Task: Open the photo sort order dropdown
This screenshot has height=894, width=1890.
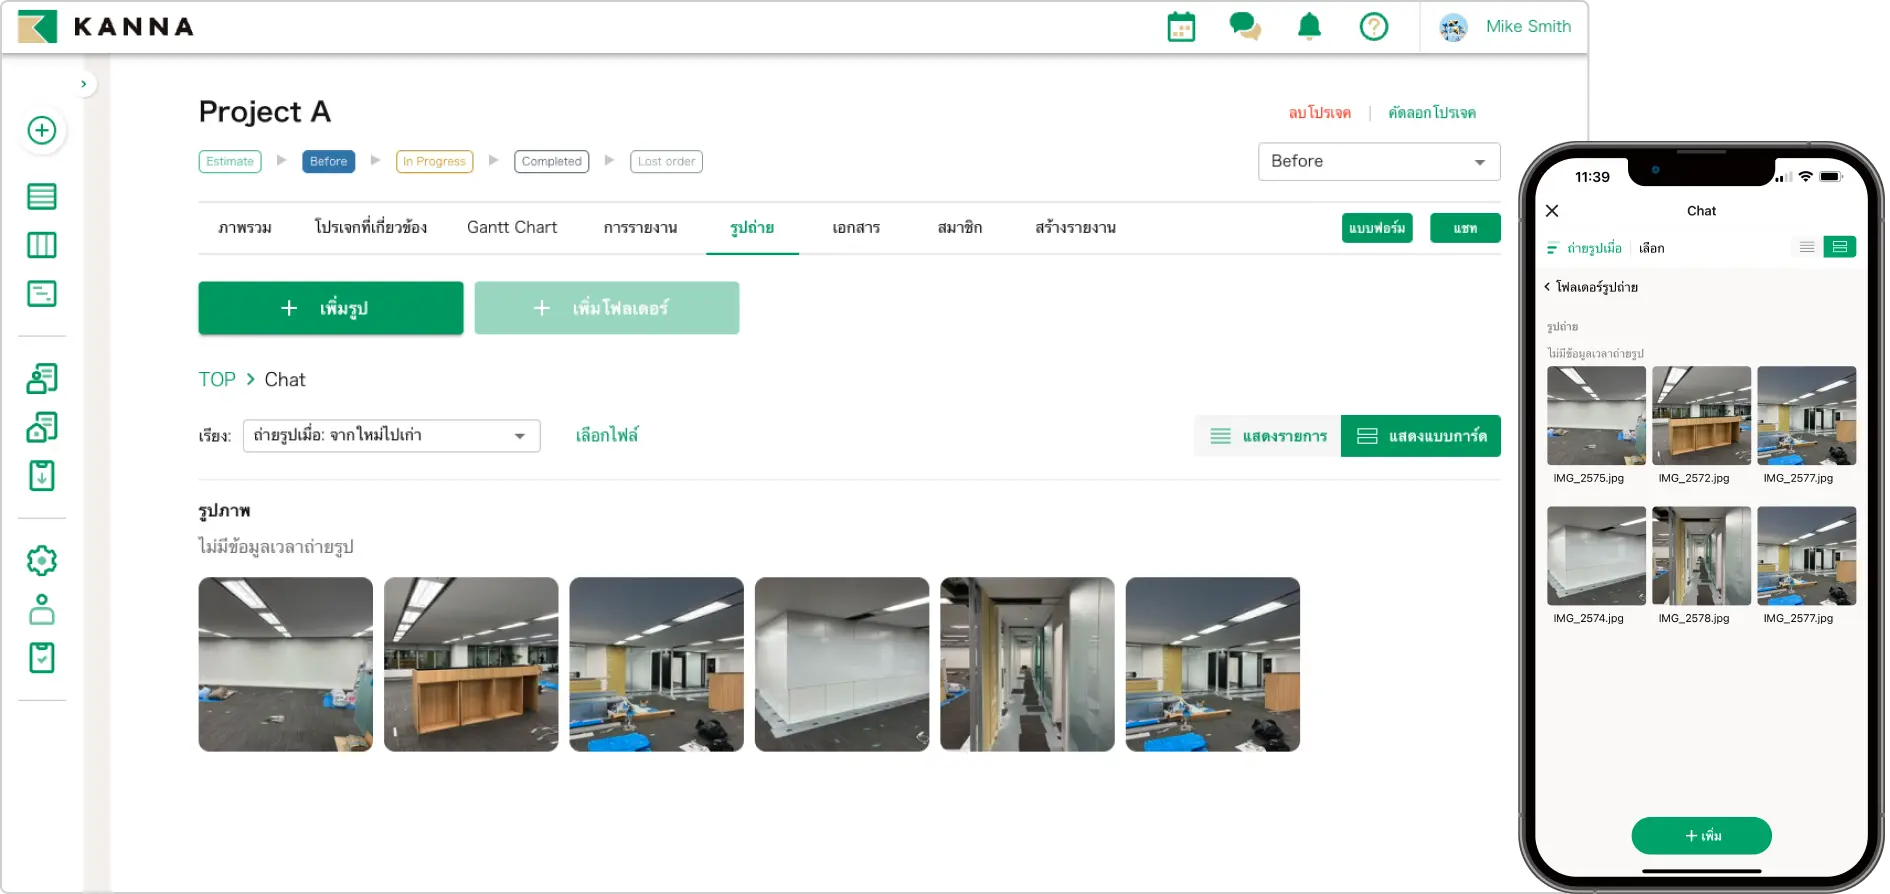Action: (391, 436)
